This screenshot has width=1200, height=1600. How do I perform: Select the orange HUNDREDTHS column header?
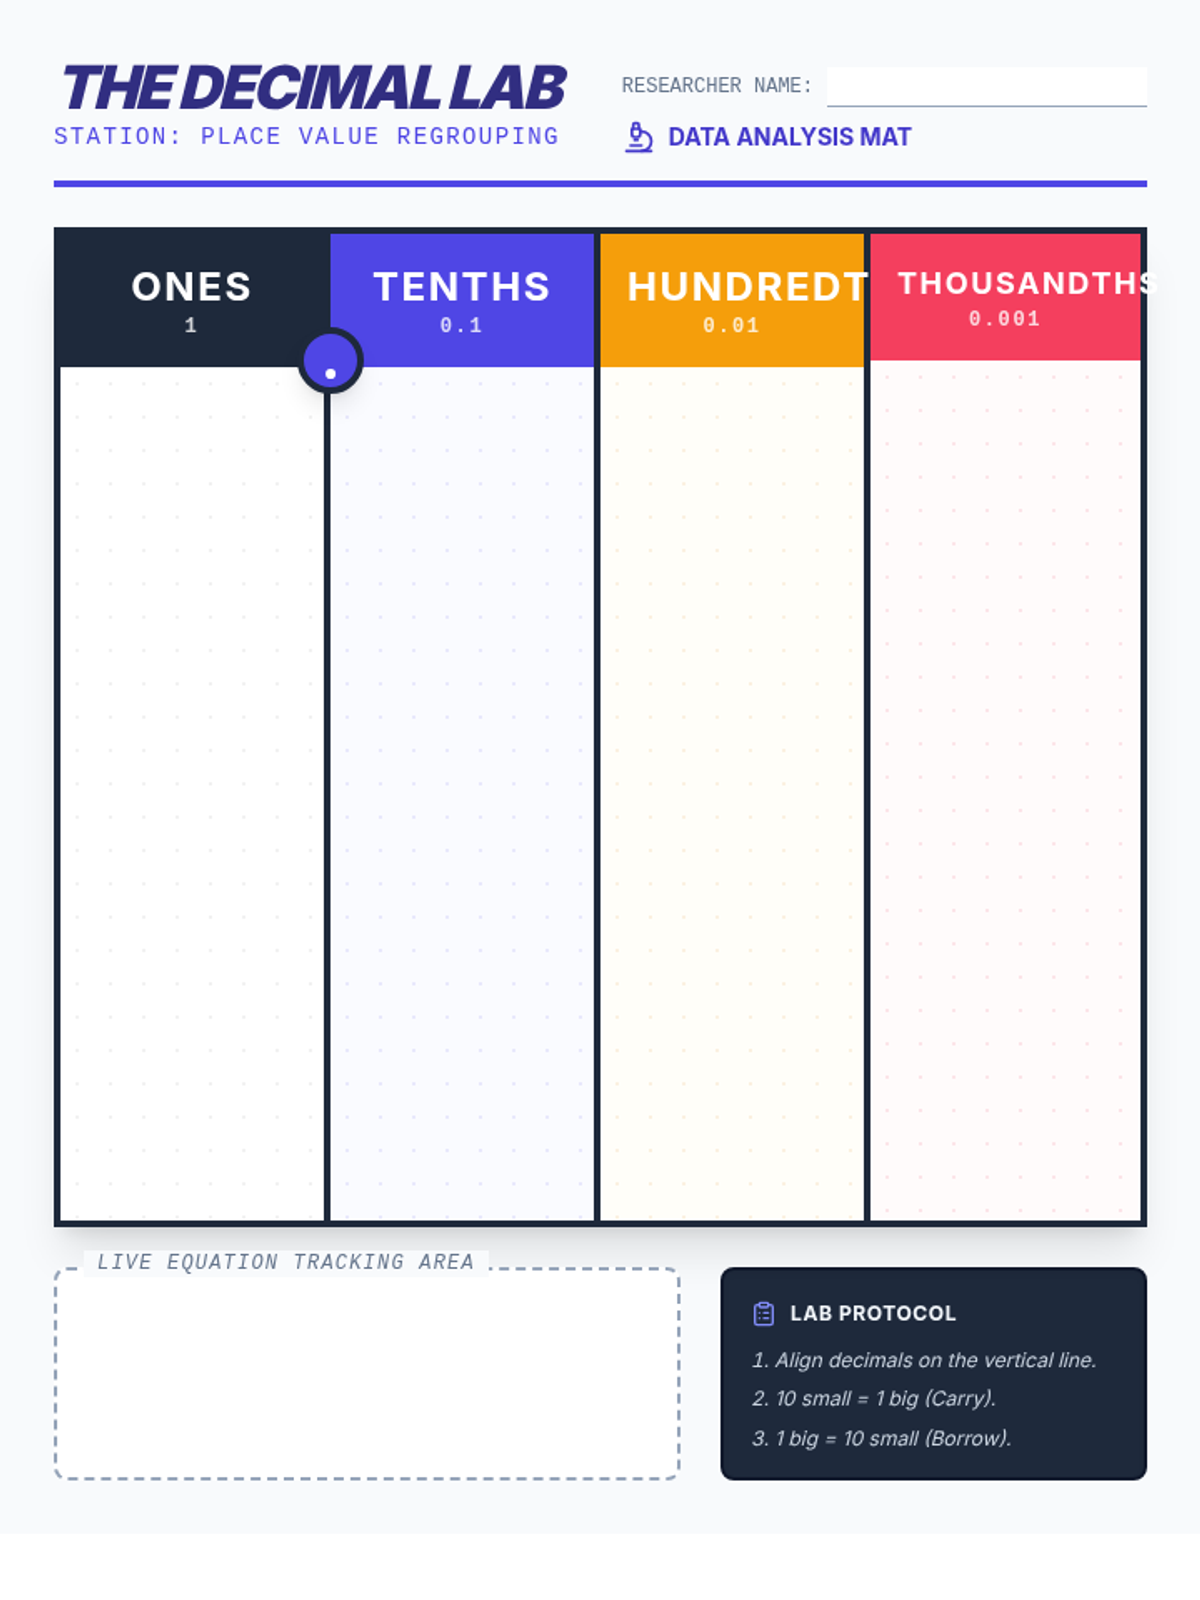(732, 300)
